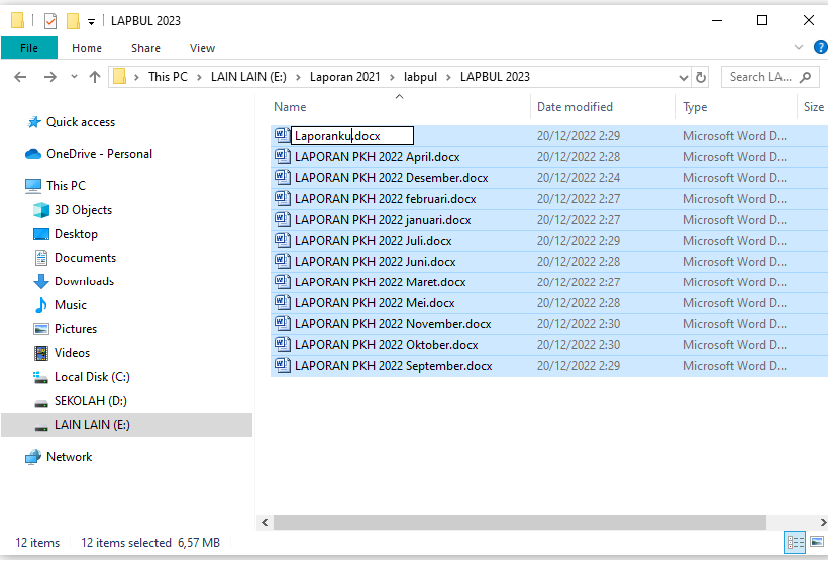Screen dimensions: 828x563
Task: Open Pictures in the navigation pane
Action: [76, 329]
